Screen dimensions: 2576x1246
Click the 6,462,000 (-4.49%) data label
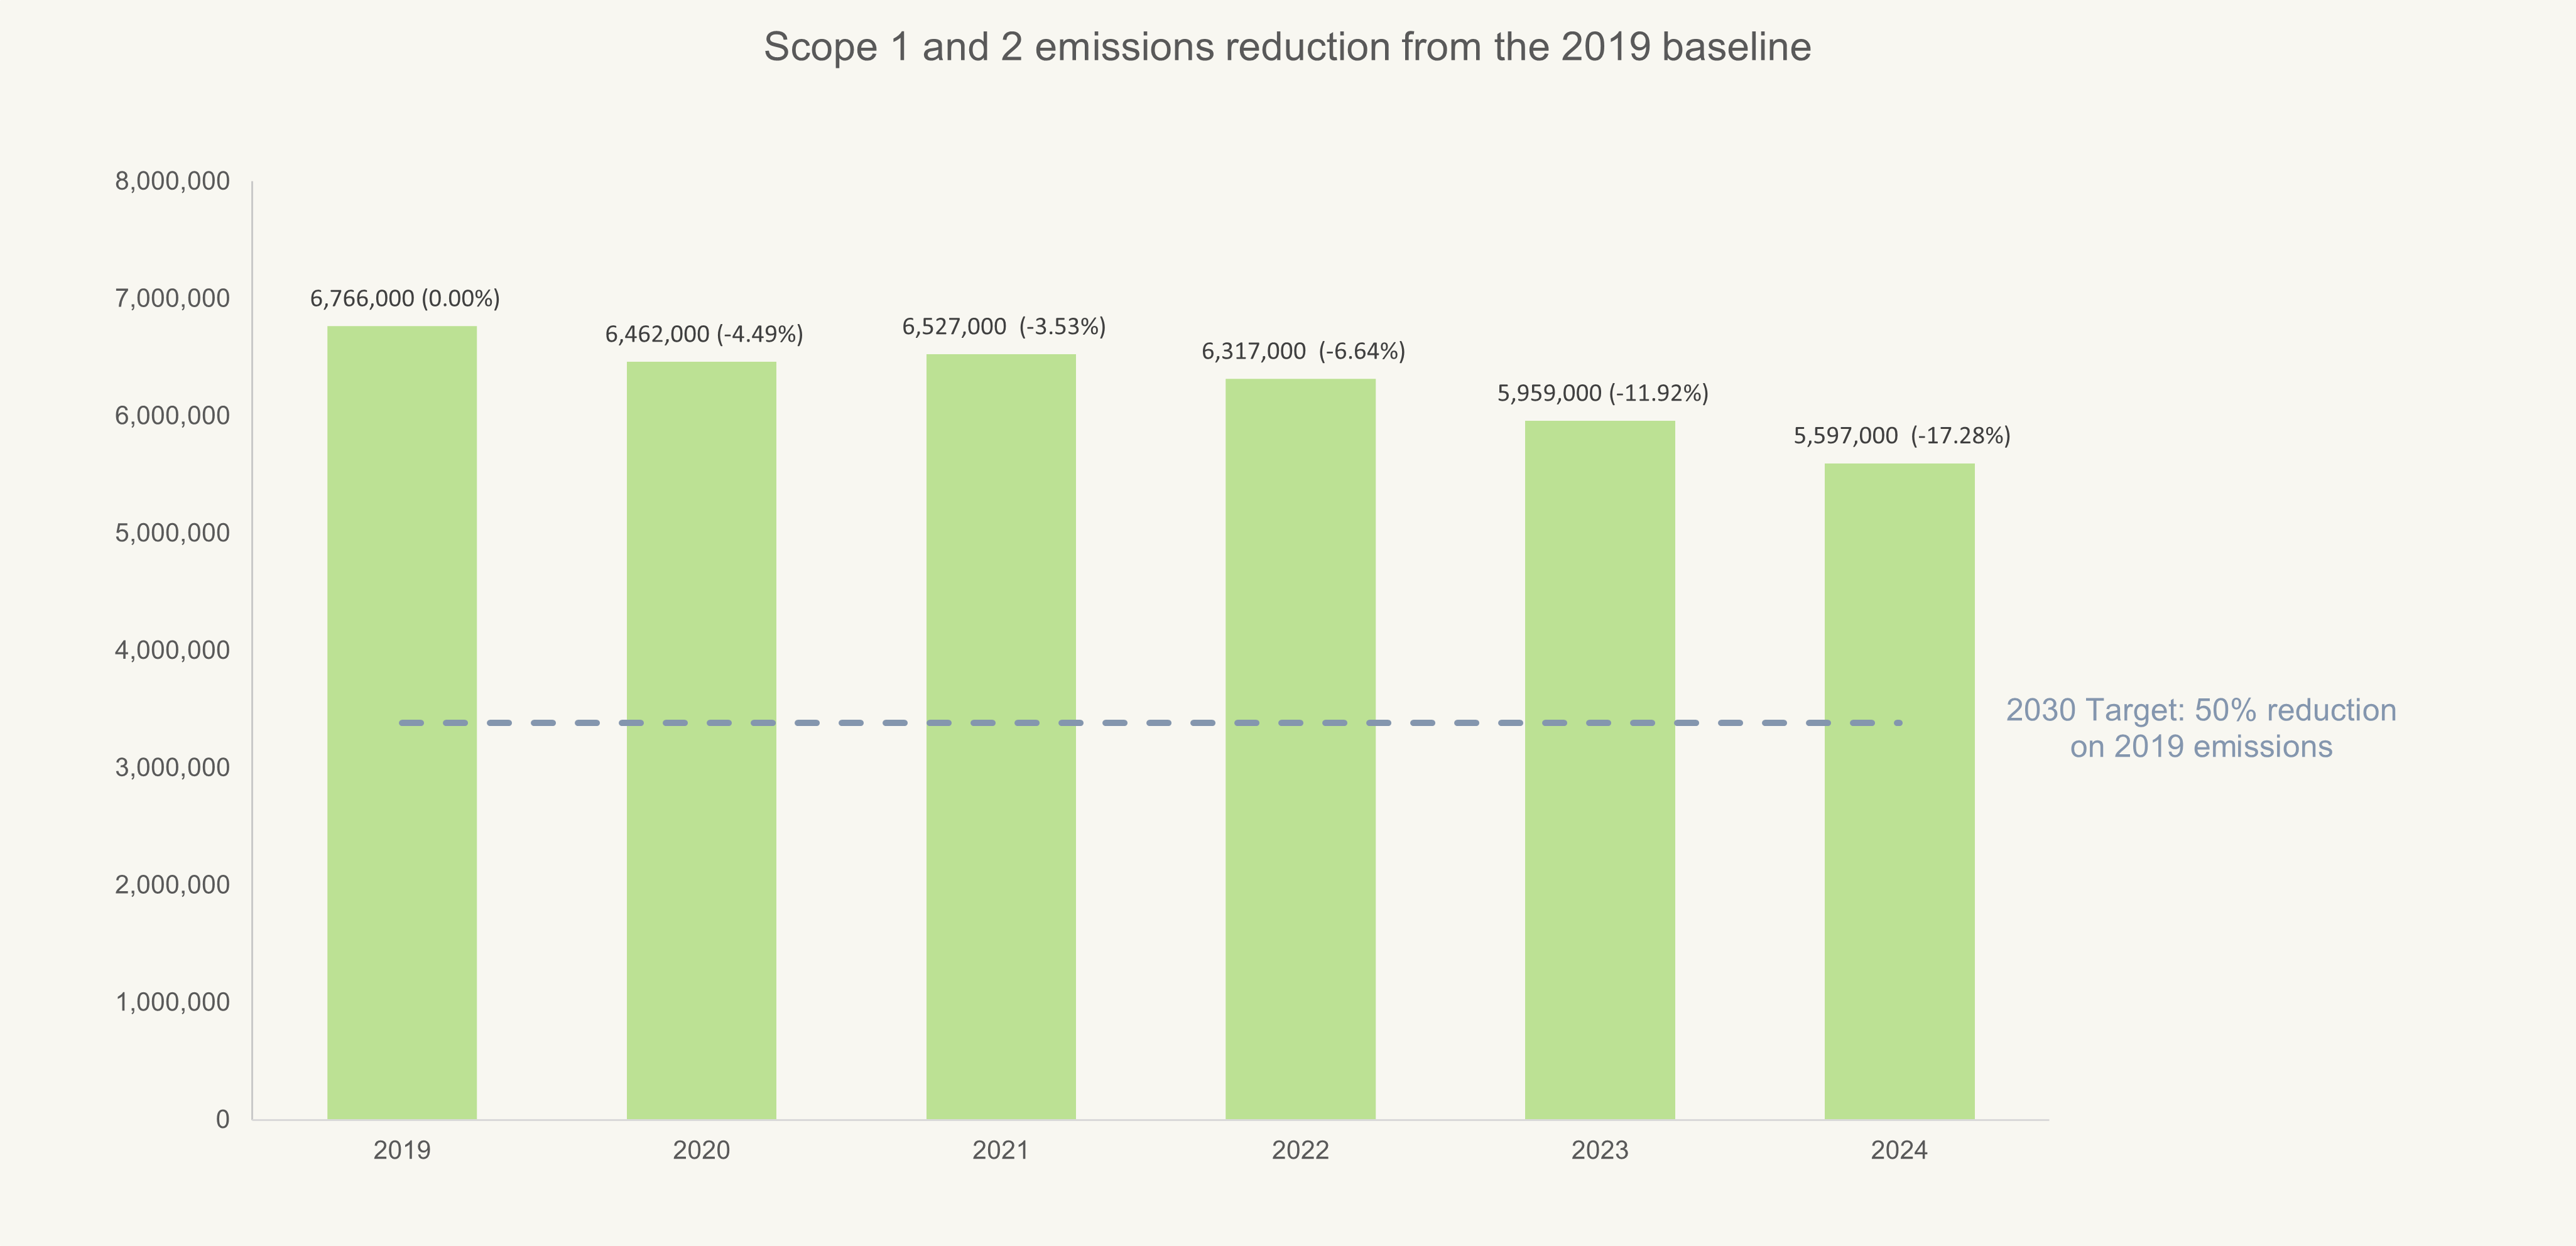click(x=704, y=334)
